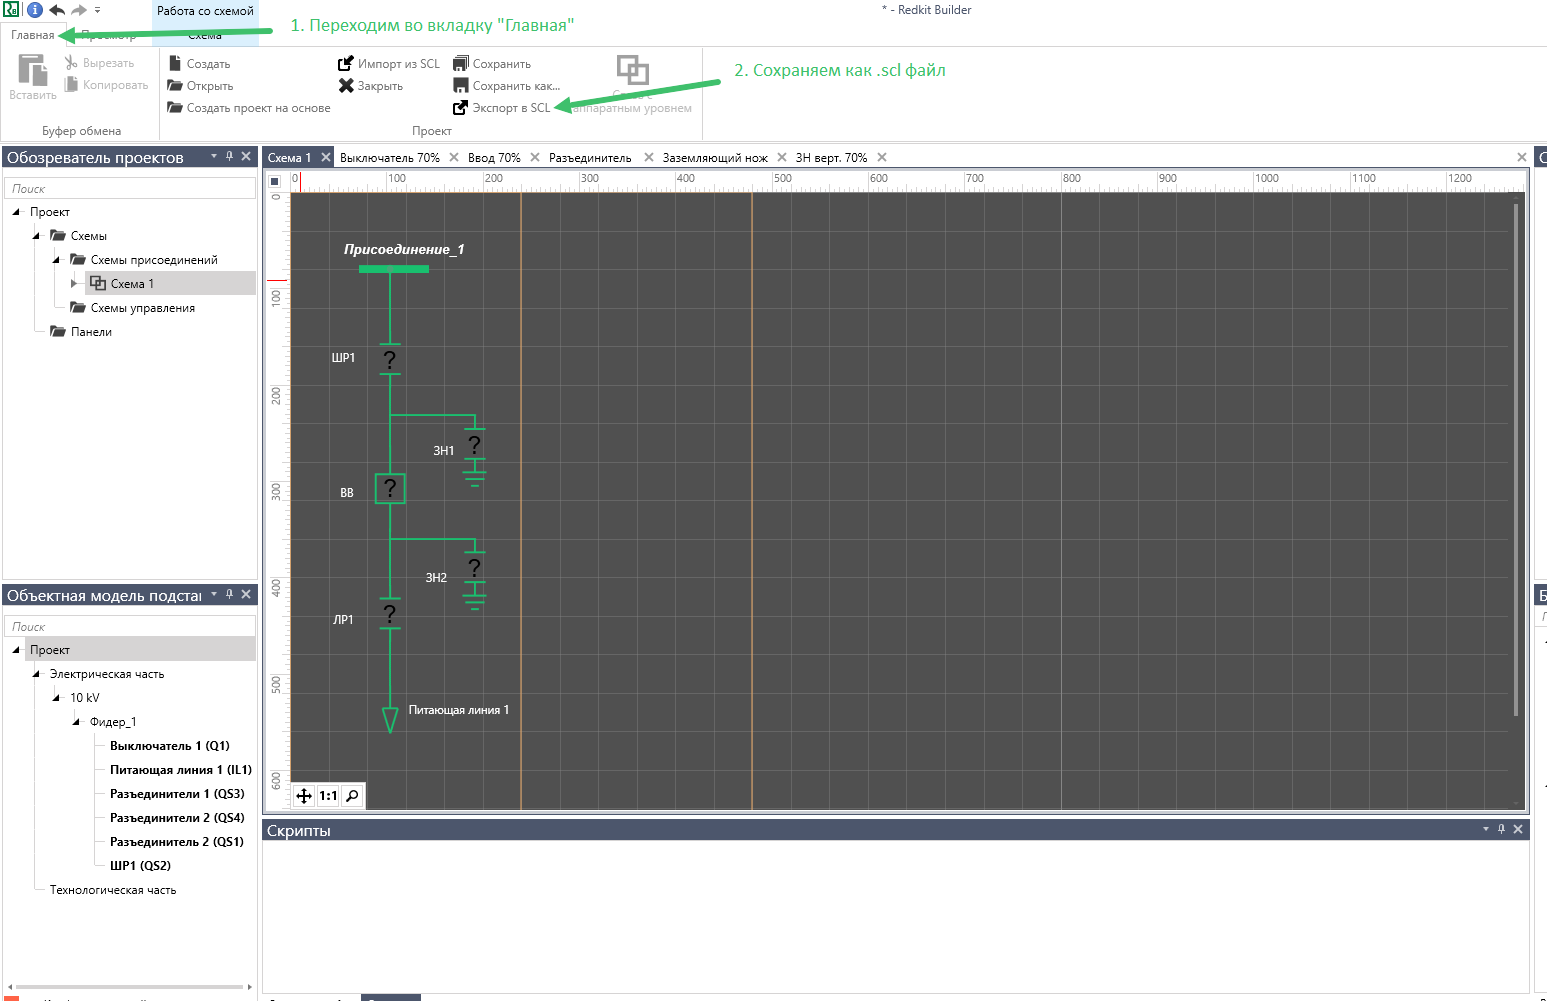The image size is (1547, 1001).
Task: Open the Работа со схемой contextual tab
Action: (x=205, y=11)
